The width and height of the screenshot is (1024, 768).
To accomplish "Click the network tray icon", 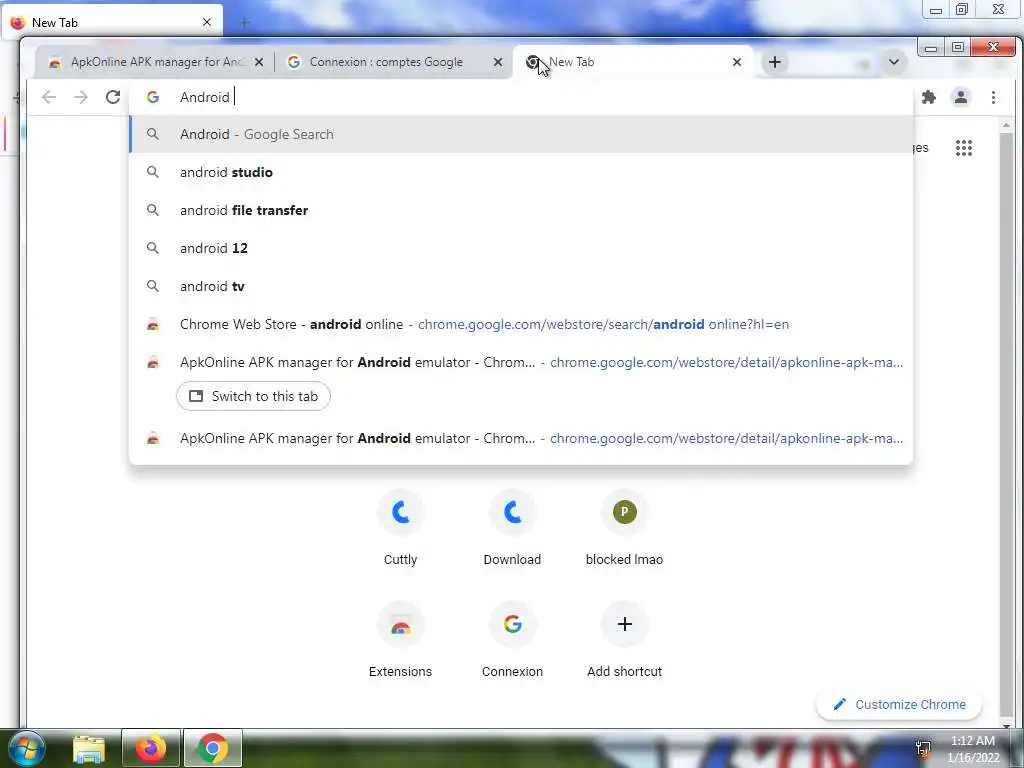I will 923,749.
